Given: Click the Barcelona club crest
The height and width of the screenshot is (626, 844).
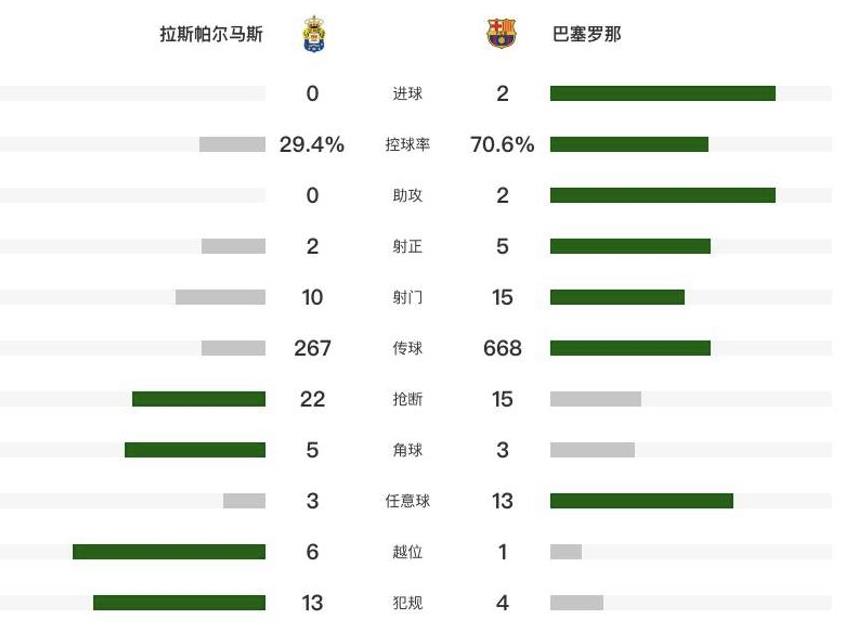Looking at the screenshot, I should point(502,34).
